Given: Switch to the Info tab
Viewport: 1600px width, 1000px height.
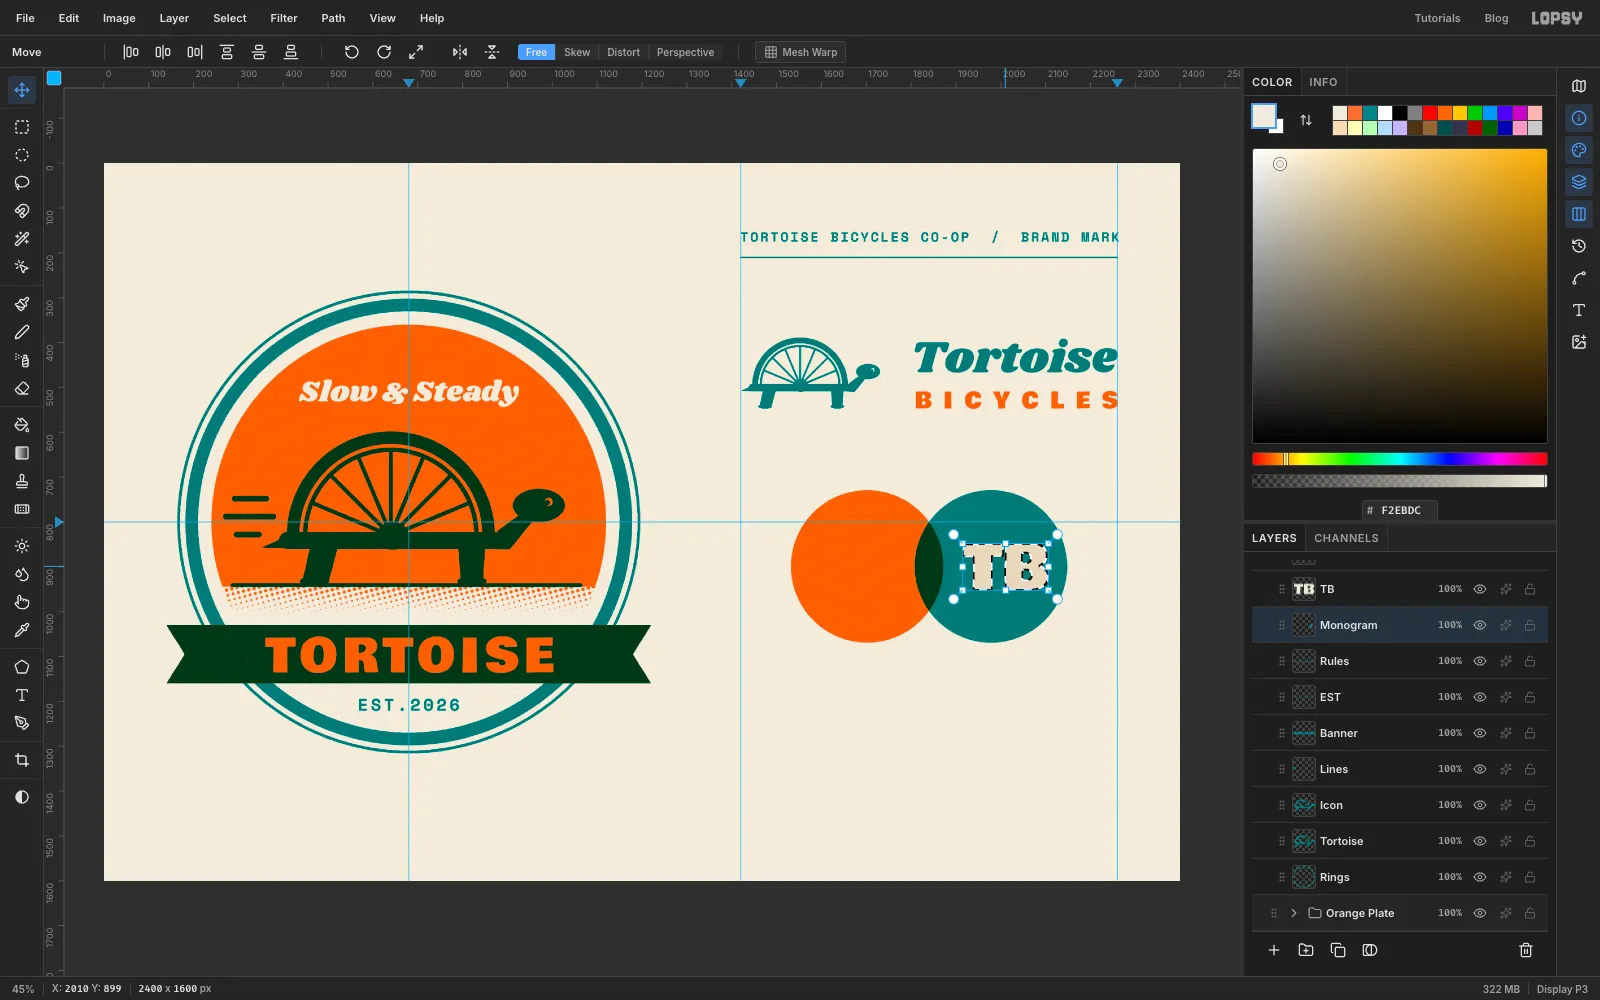Looking at the screenshot, I should [1323, 82].
